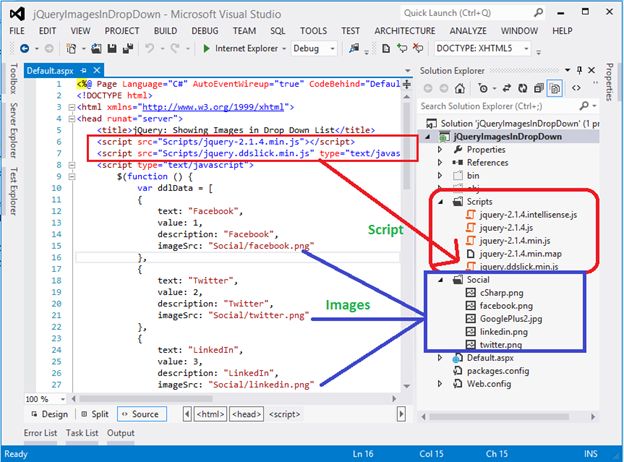The image size is (624, 462).
Task: Collapse the function block at line 9
Action: point(72,176)
